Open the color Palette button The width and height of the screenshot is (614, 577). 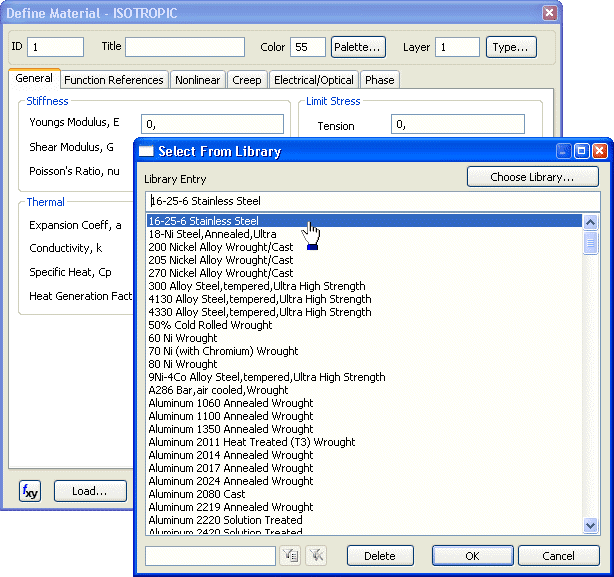[x=358, y=47]
